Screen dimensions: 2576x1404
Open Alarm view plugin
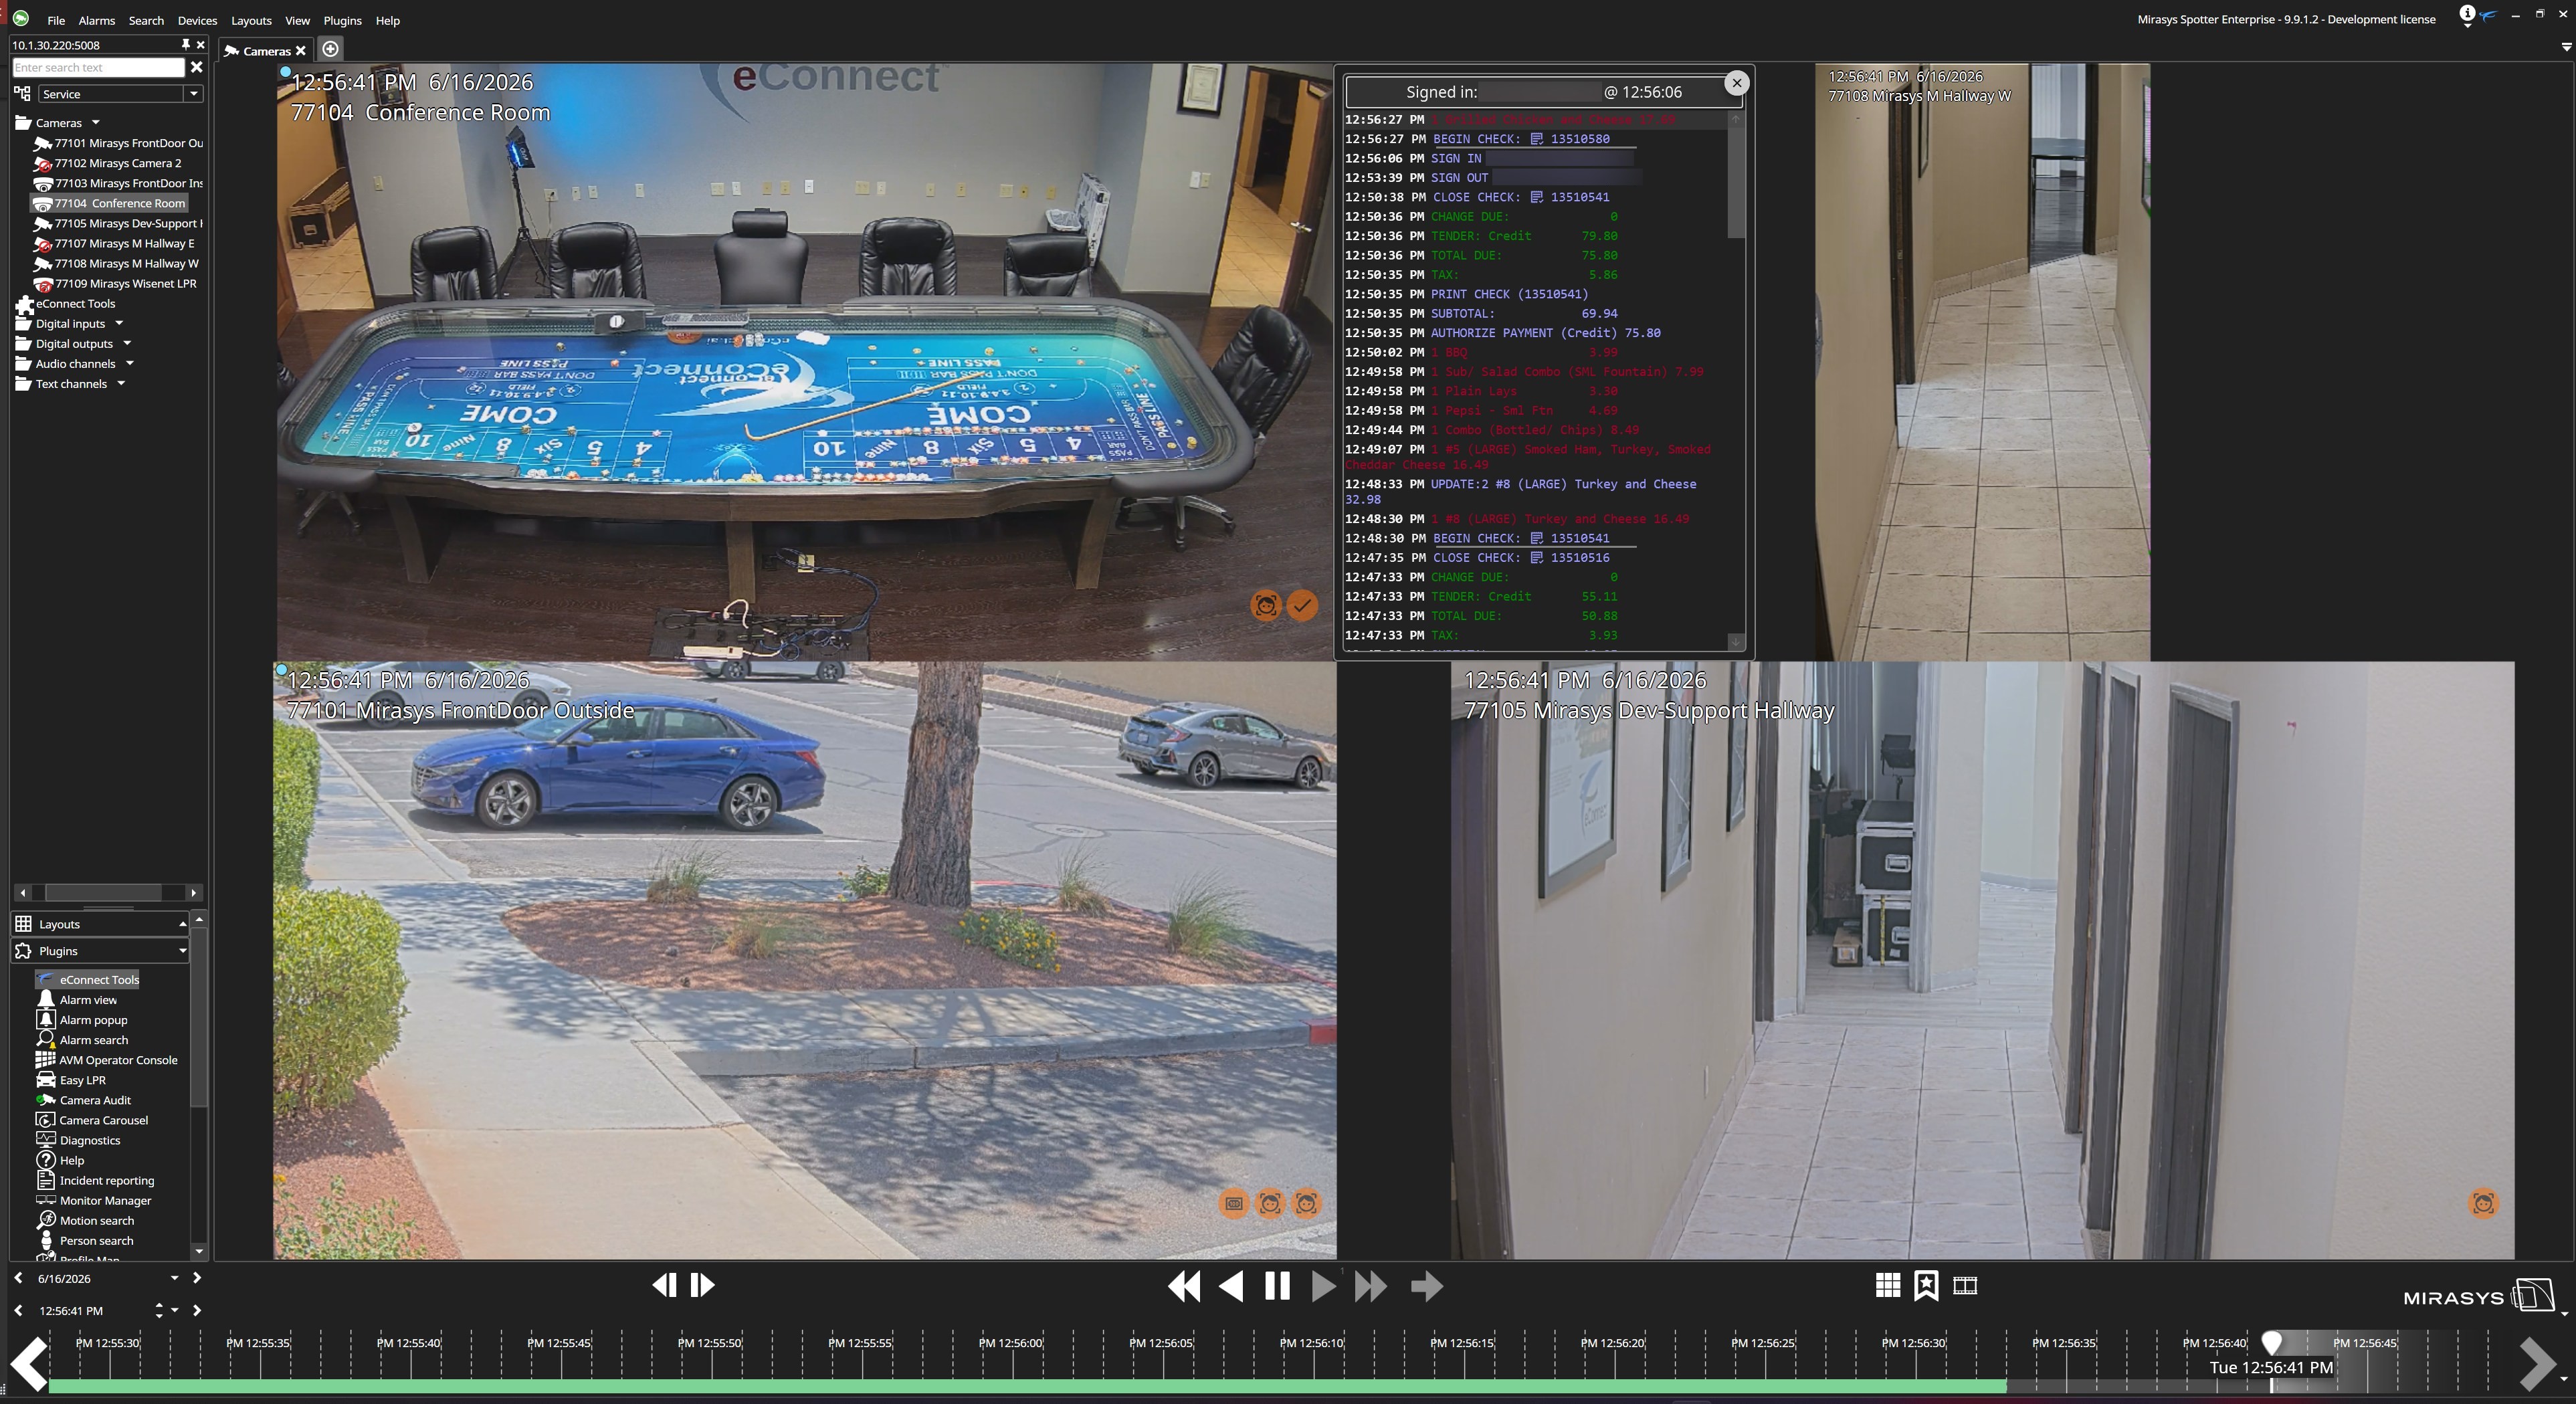[x=77, y=999]
